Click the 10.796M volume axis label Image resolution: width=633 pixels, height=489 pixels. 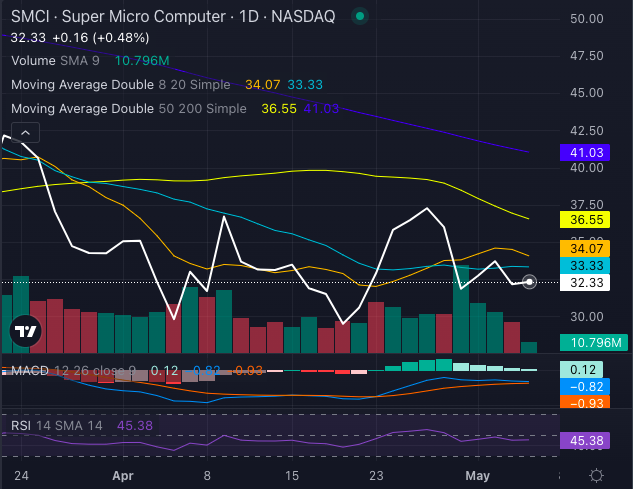coord(594,342)
